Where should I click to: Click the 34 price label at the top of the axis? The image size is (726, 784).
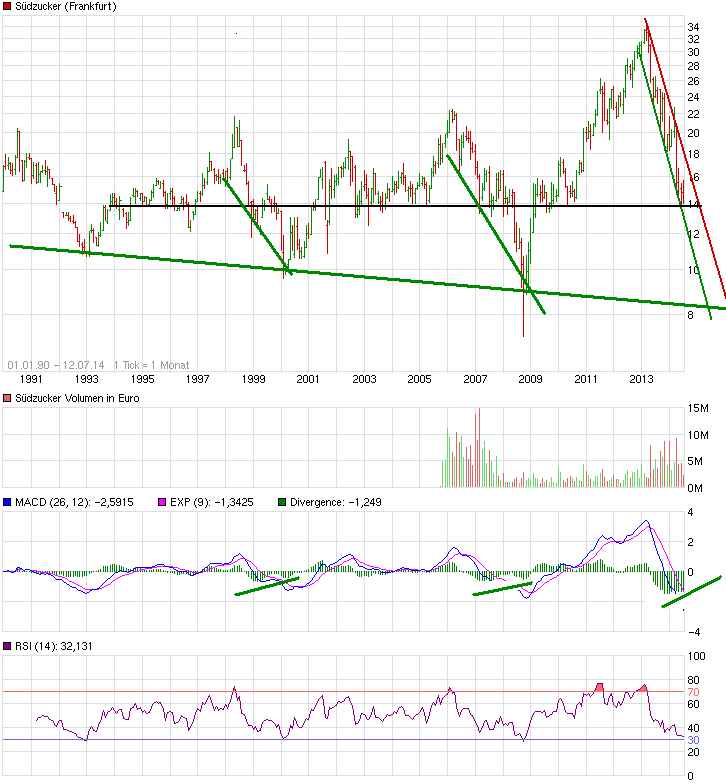pos(693,26)
